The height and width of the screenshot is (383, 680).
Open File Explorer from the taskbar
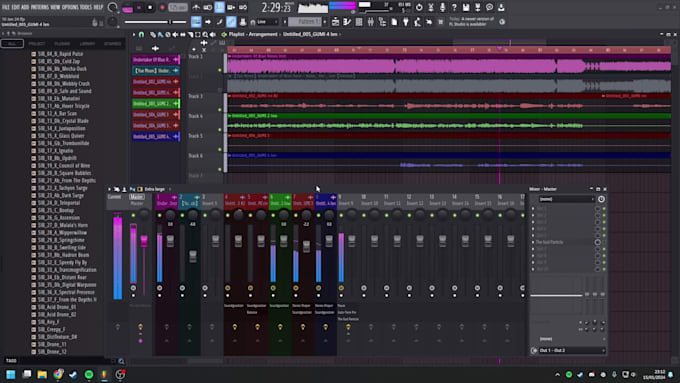click(42, 374)
